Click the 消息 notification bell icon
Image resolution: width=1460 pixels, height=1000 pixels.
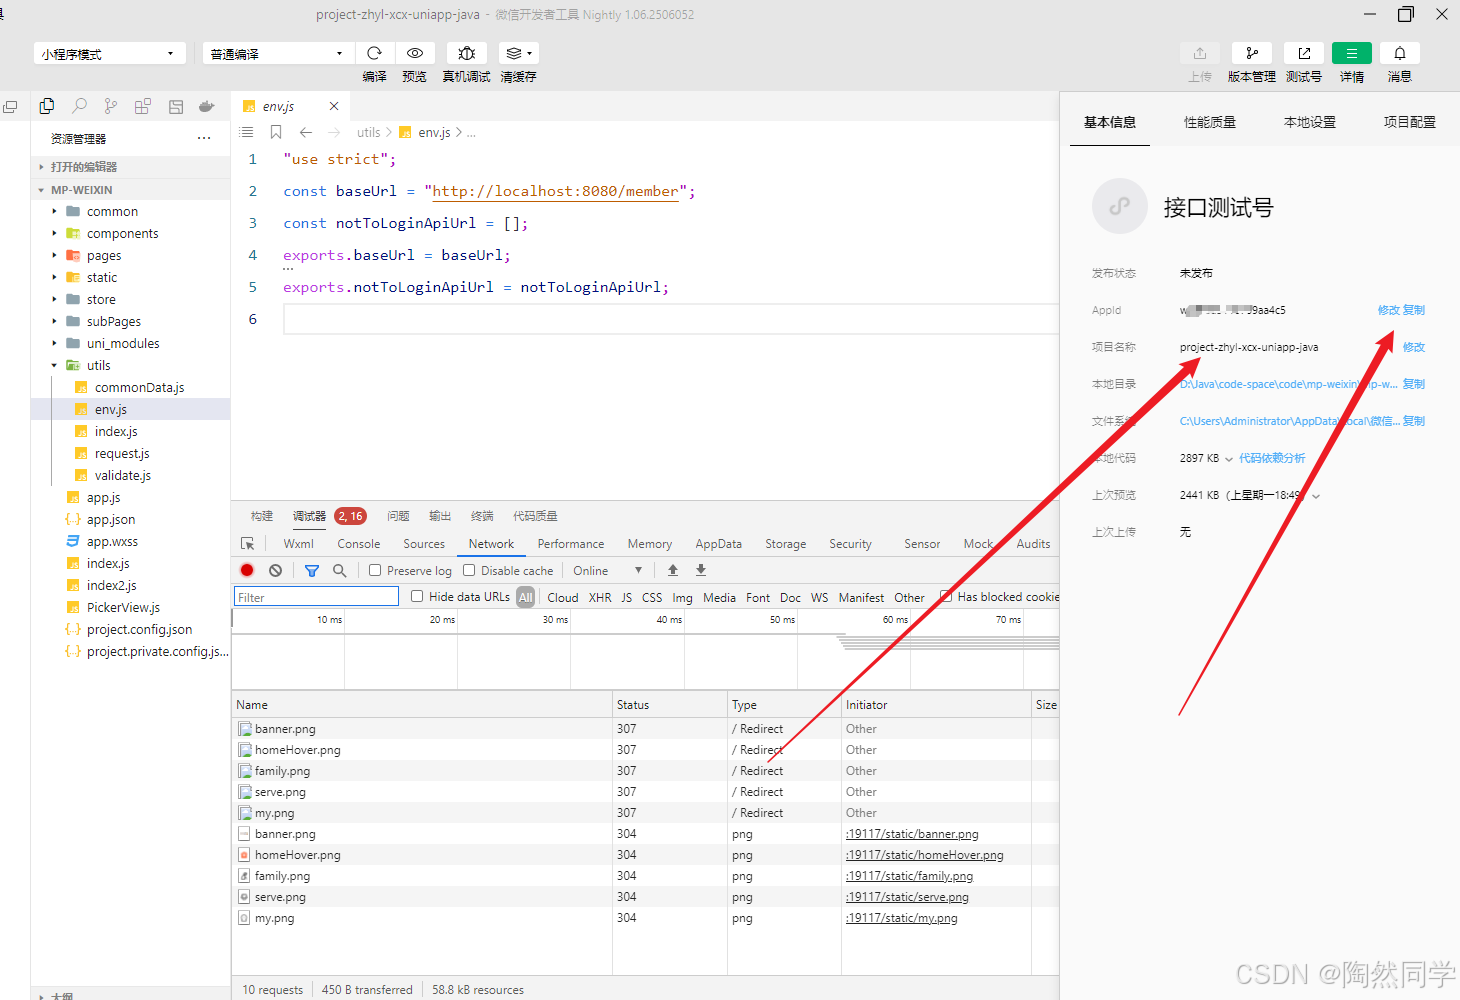click(x=1399, y=53)
